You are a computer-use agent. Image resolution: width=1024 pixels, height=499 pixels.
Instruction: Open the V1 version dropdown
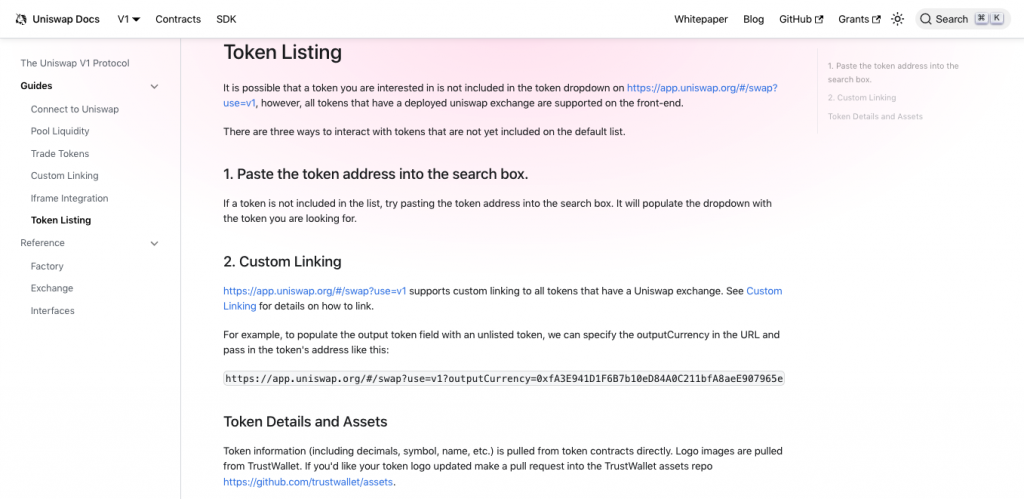[129, 19]
